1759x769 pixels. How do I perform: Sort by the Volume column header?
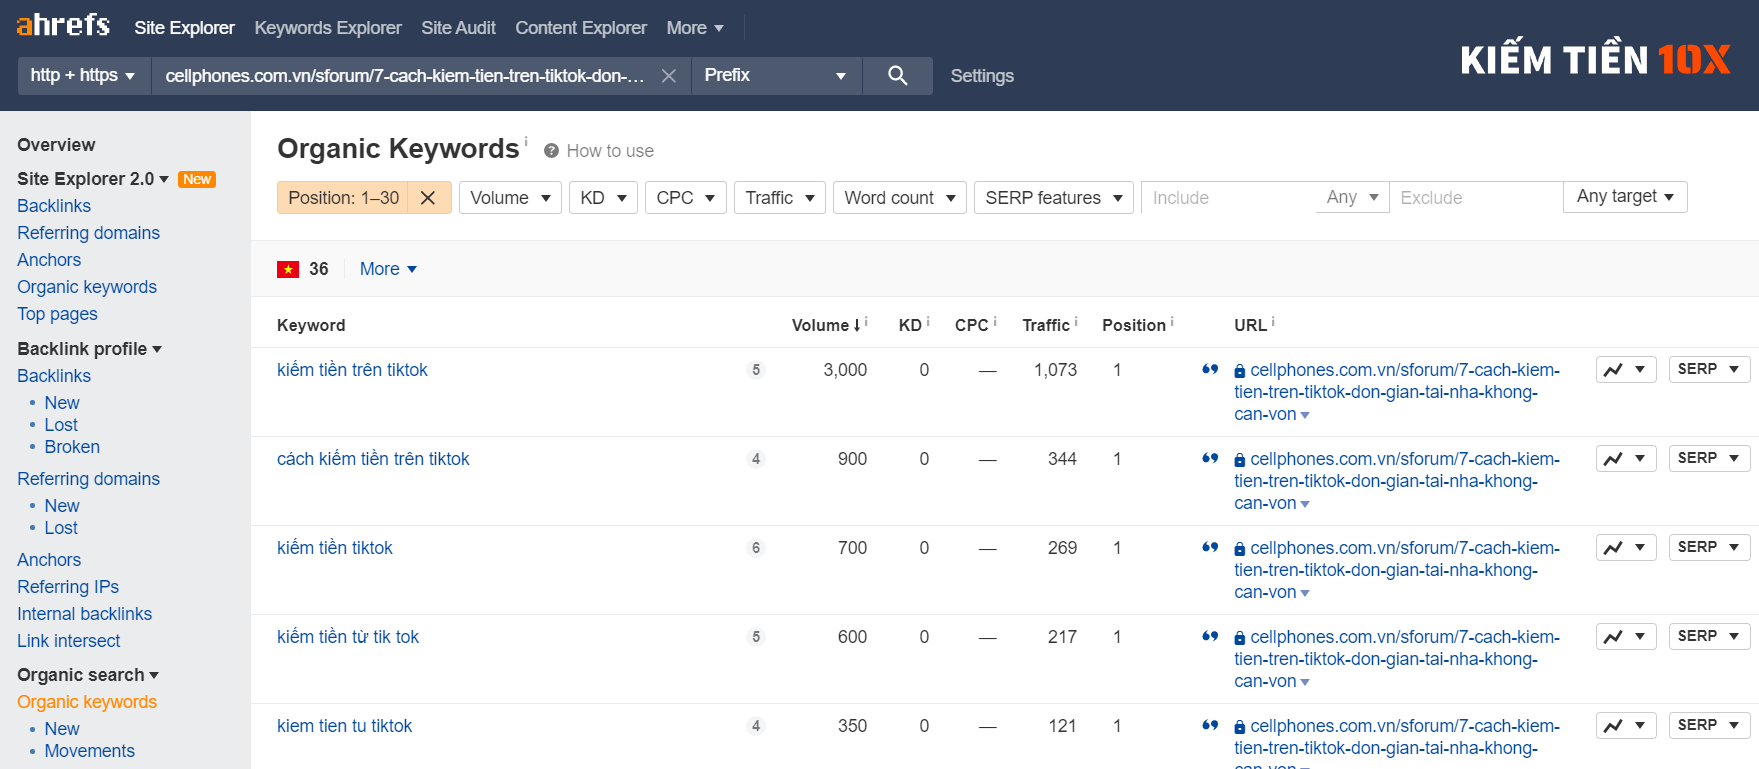[x=825, y=325]
